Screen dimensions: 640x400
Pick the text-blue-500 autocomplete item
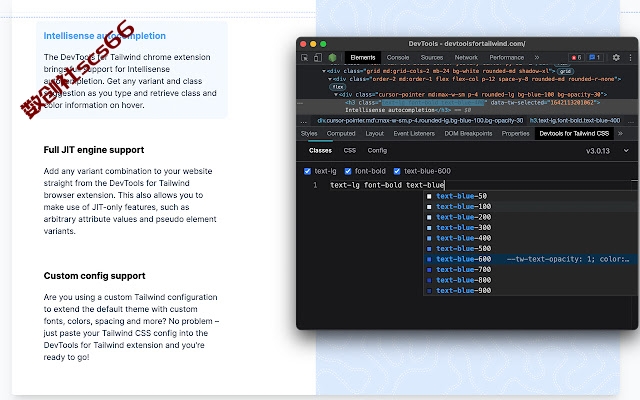pyautogui.click(x=530, y=249)
